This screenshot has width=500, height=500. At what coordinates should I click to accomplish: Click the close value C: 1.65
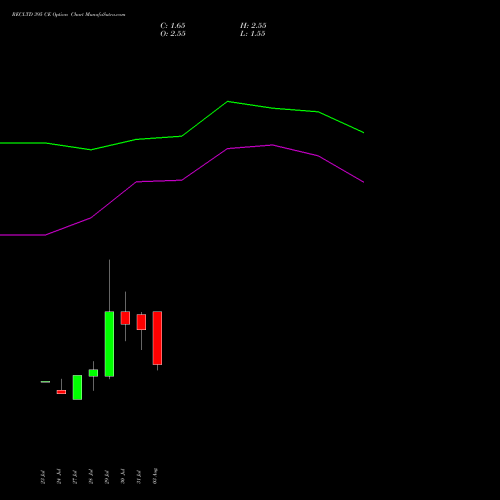(x=173, y=26)
